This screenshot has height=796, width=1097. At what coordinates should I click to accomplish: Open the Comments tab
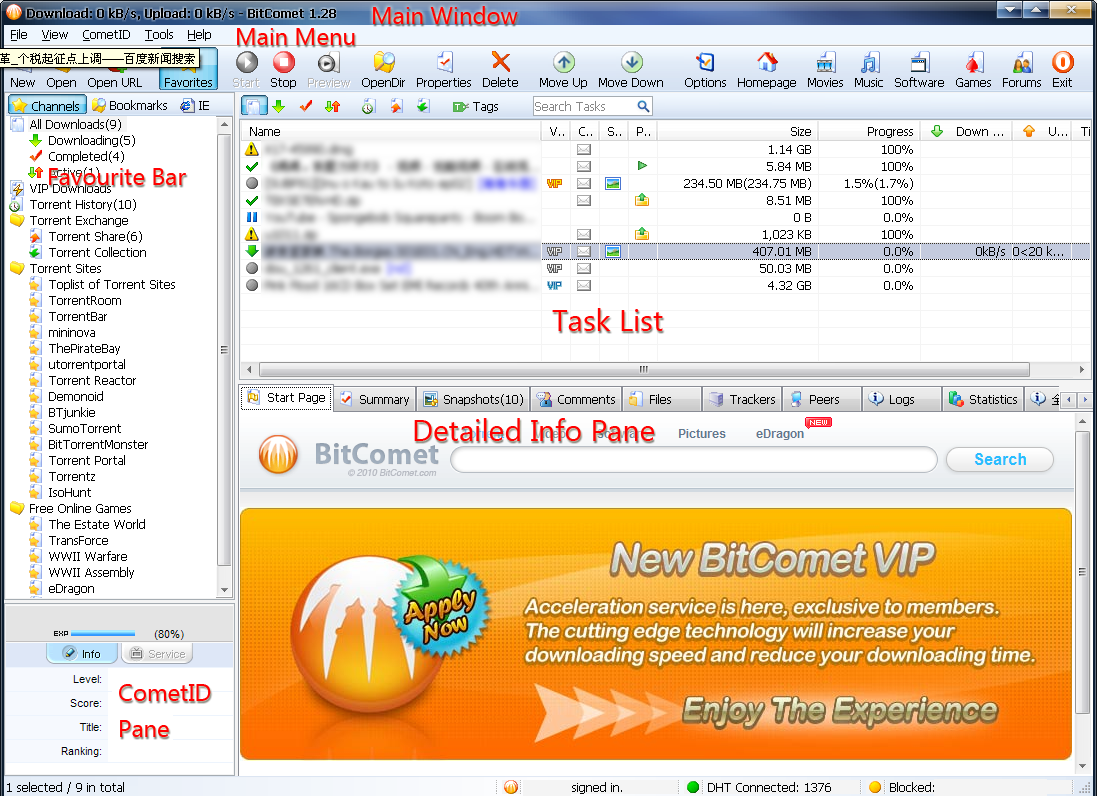[576, 399]
